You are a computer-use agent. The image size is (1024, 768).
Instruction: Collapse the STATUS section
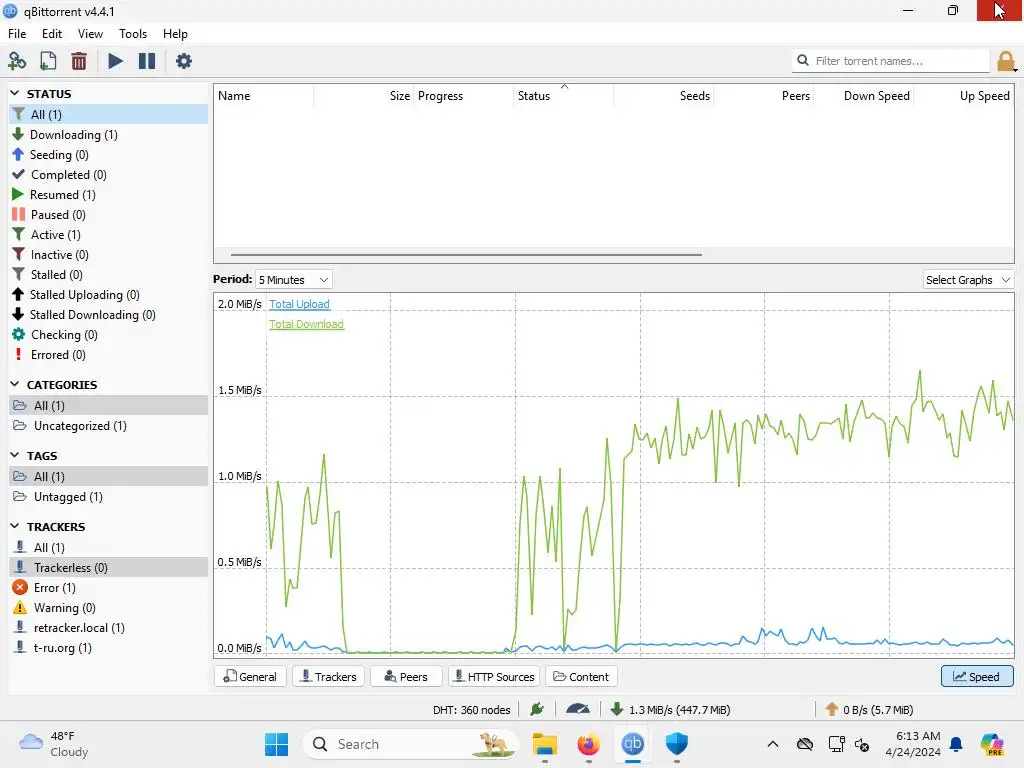[x=15, y=93]
